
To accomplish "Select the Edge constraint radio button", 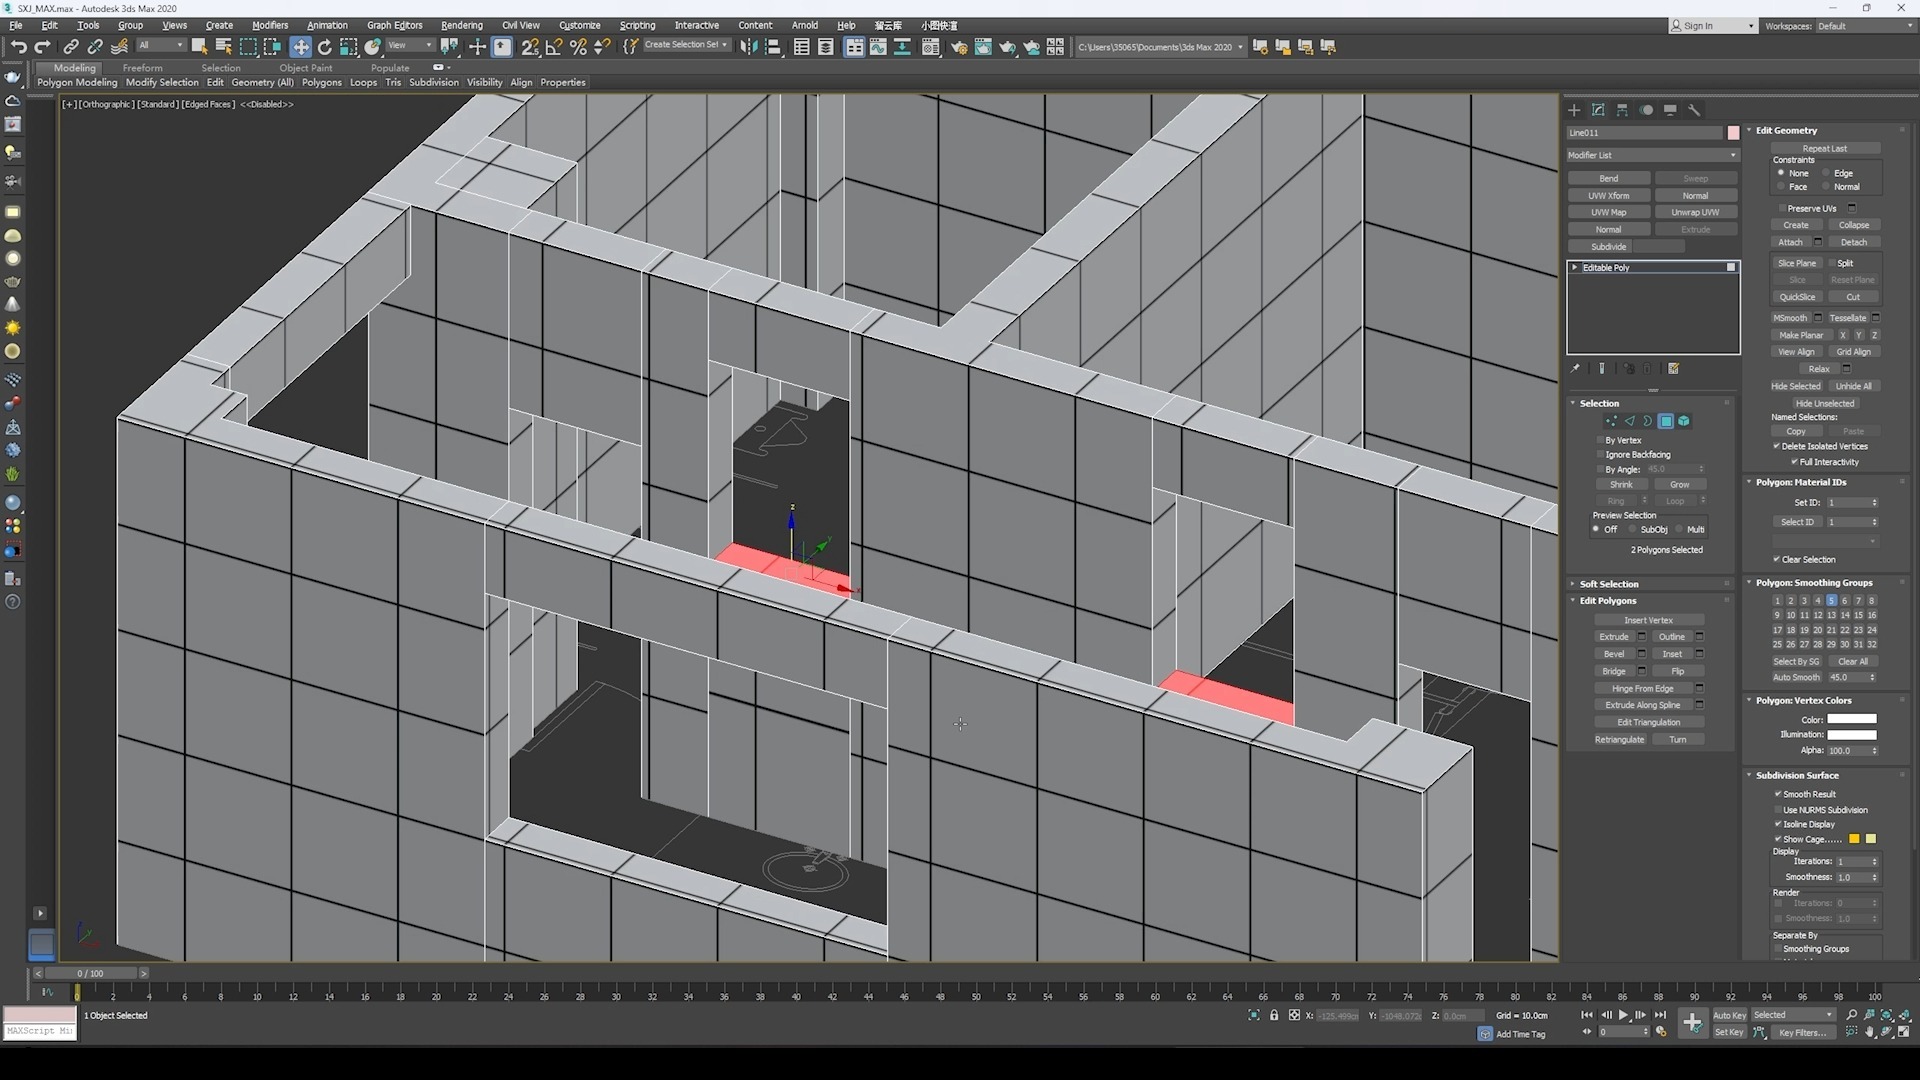I will point(1826,173).
